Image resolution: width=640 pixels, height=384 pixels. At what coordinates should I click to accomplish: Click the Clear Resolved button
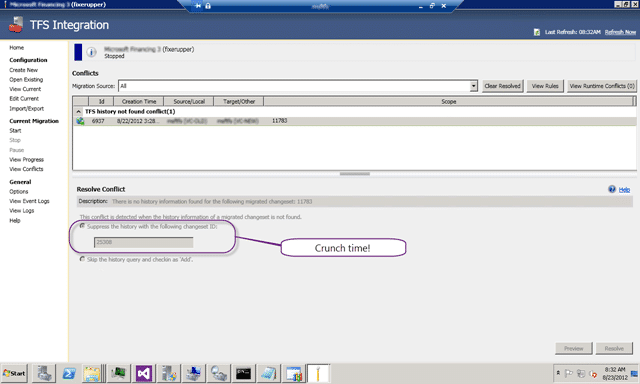502,86
